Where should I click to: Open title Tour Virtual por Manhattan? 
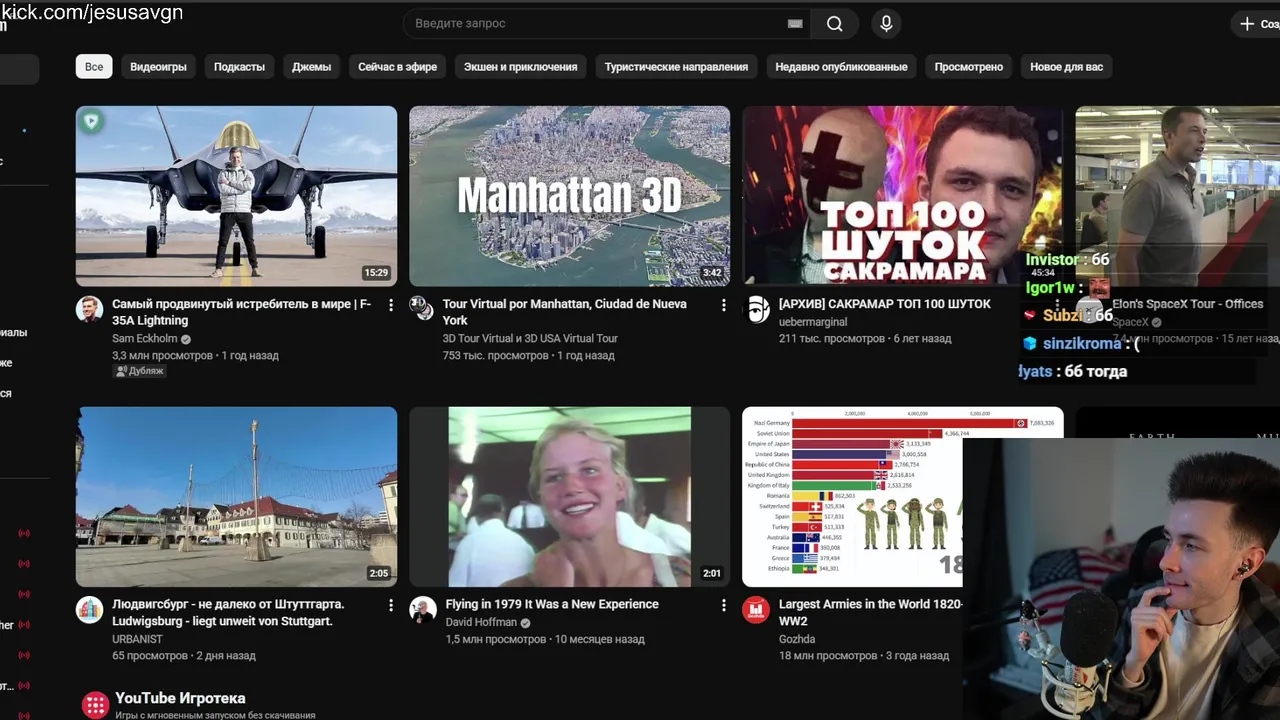coord(564,312)
